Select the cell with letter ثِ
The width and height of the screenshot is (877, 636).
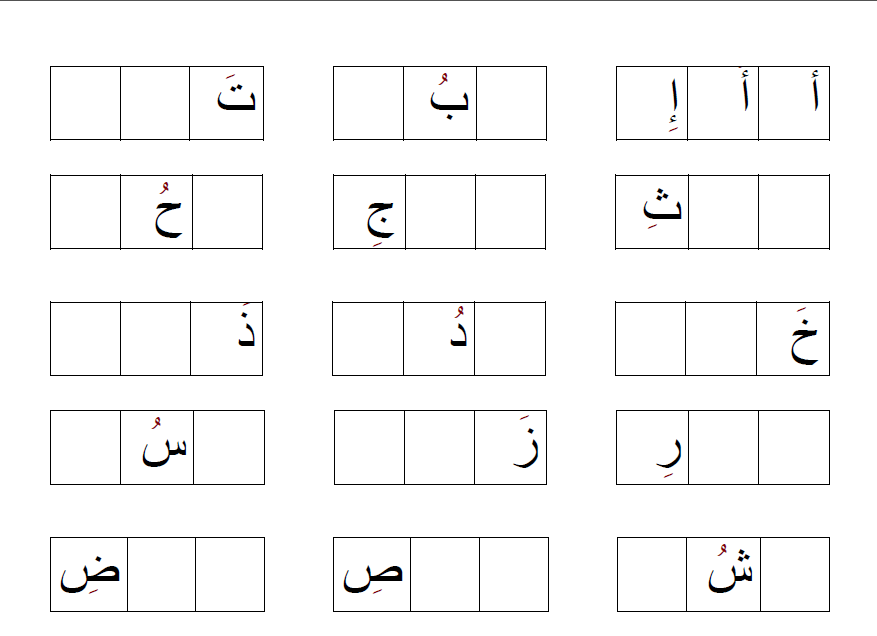[x=652, y=212]
